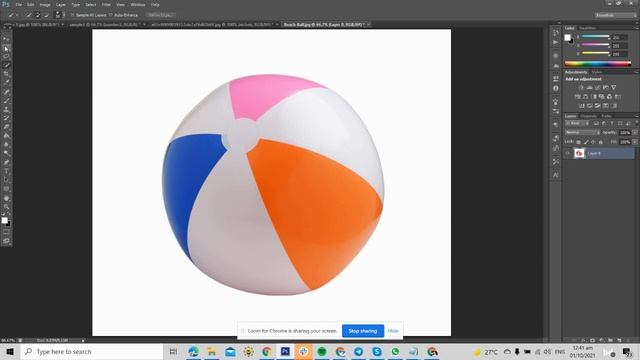Click the Add to selection mode icon
The image size is (640, 360).
tap(38, 15)
